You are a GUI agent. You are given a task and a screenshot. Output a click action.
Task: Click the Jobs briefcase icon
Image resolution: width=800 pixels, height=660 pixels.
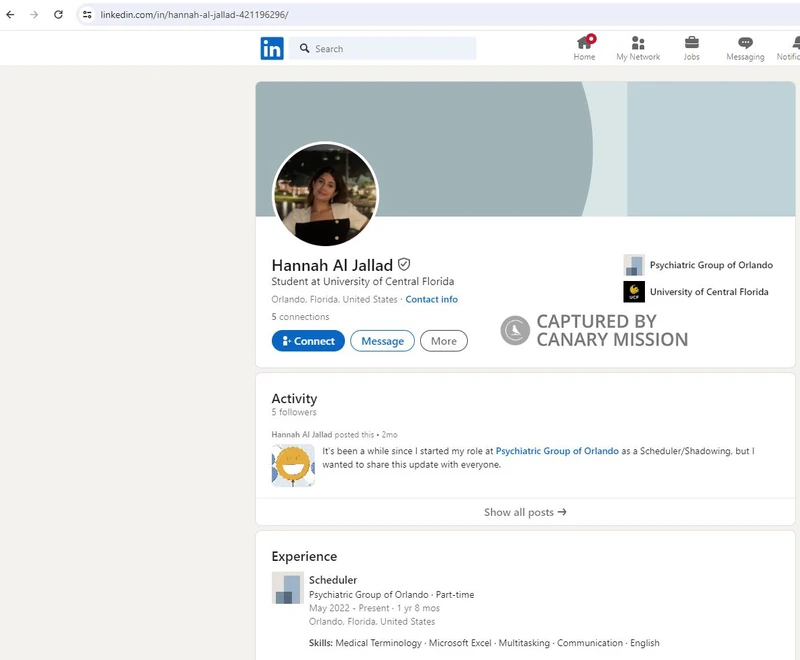click(691, 48)
